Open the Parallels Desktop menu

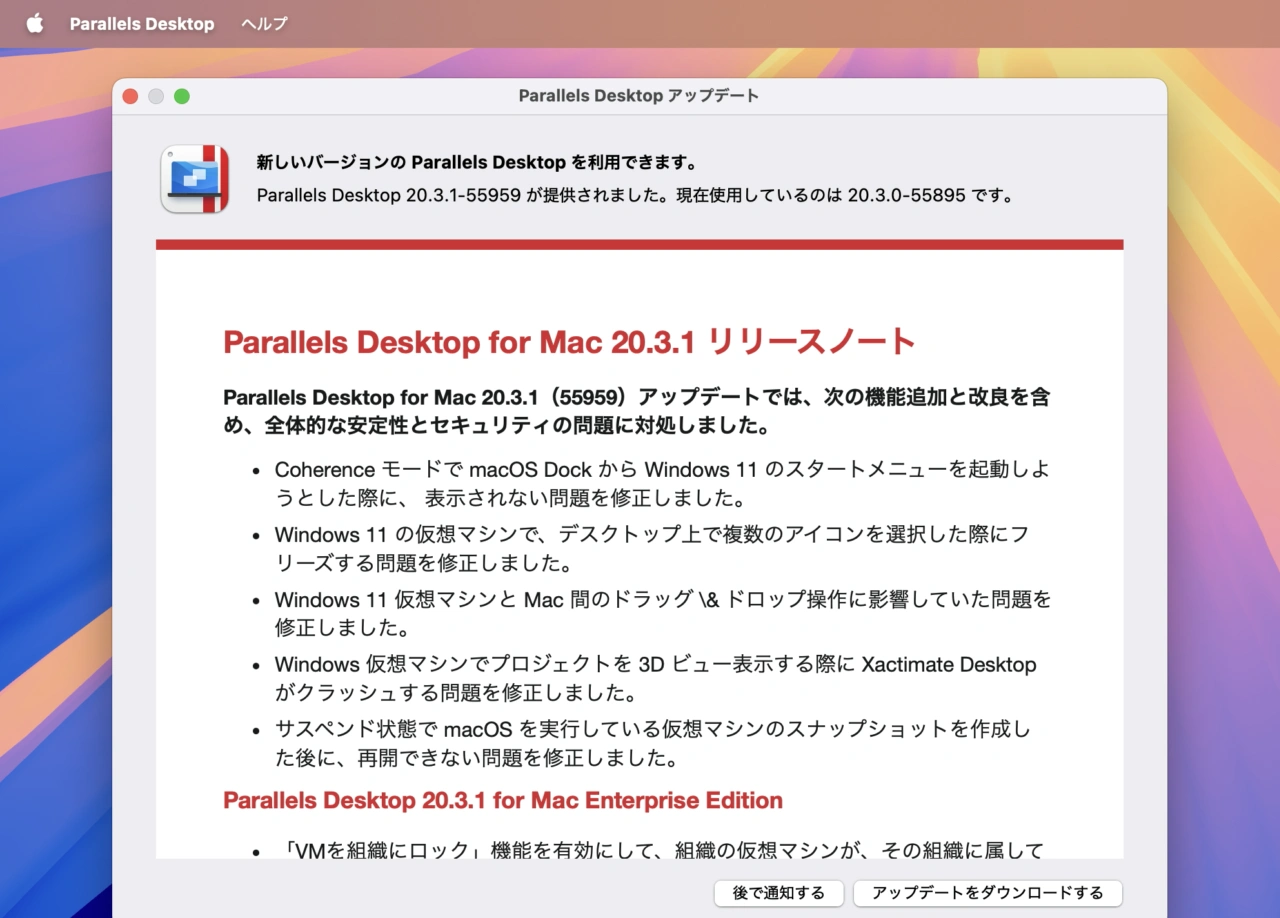tap(142, 24)
